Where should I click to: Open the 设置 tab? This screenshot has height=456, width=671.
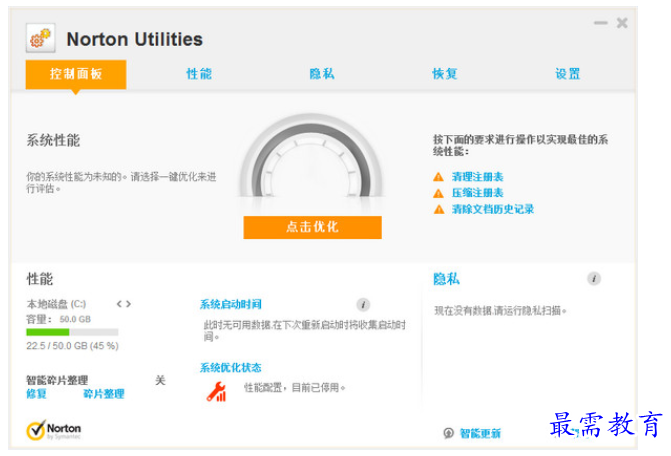(x=568, y=74)
